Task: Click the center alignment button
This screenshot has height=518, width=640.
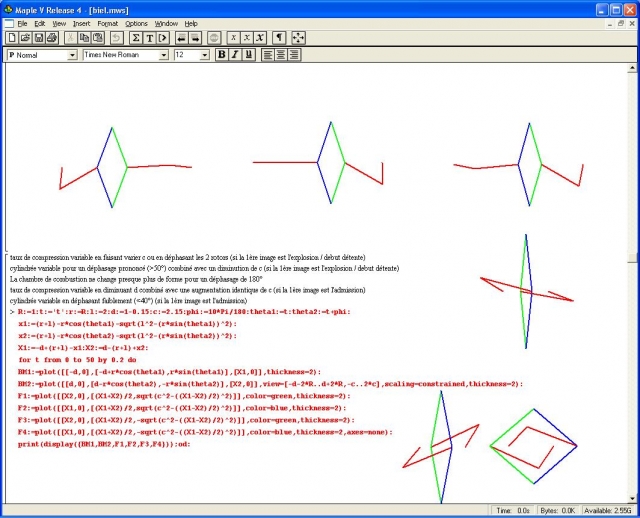Action: (283, 55)
